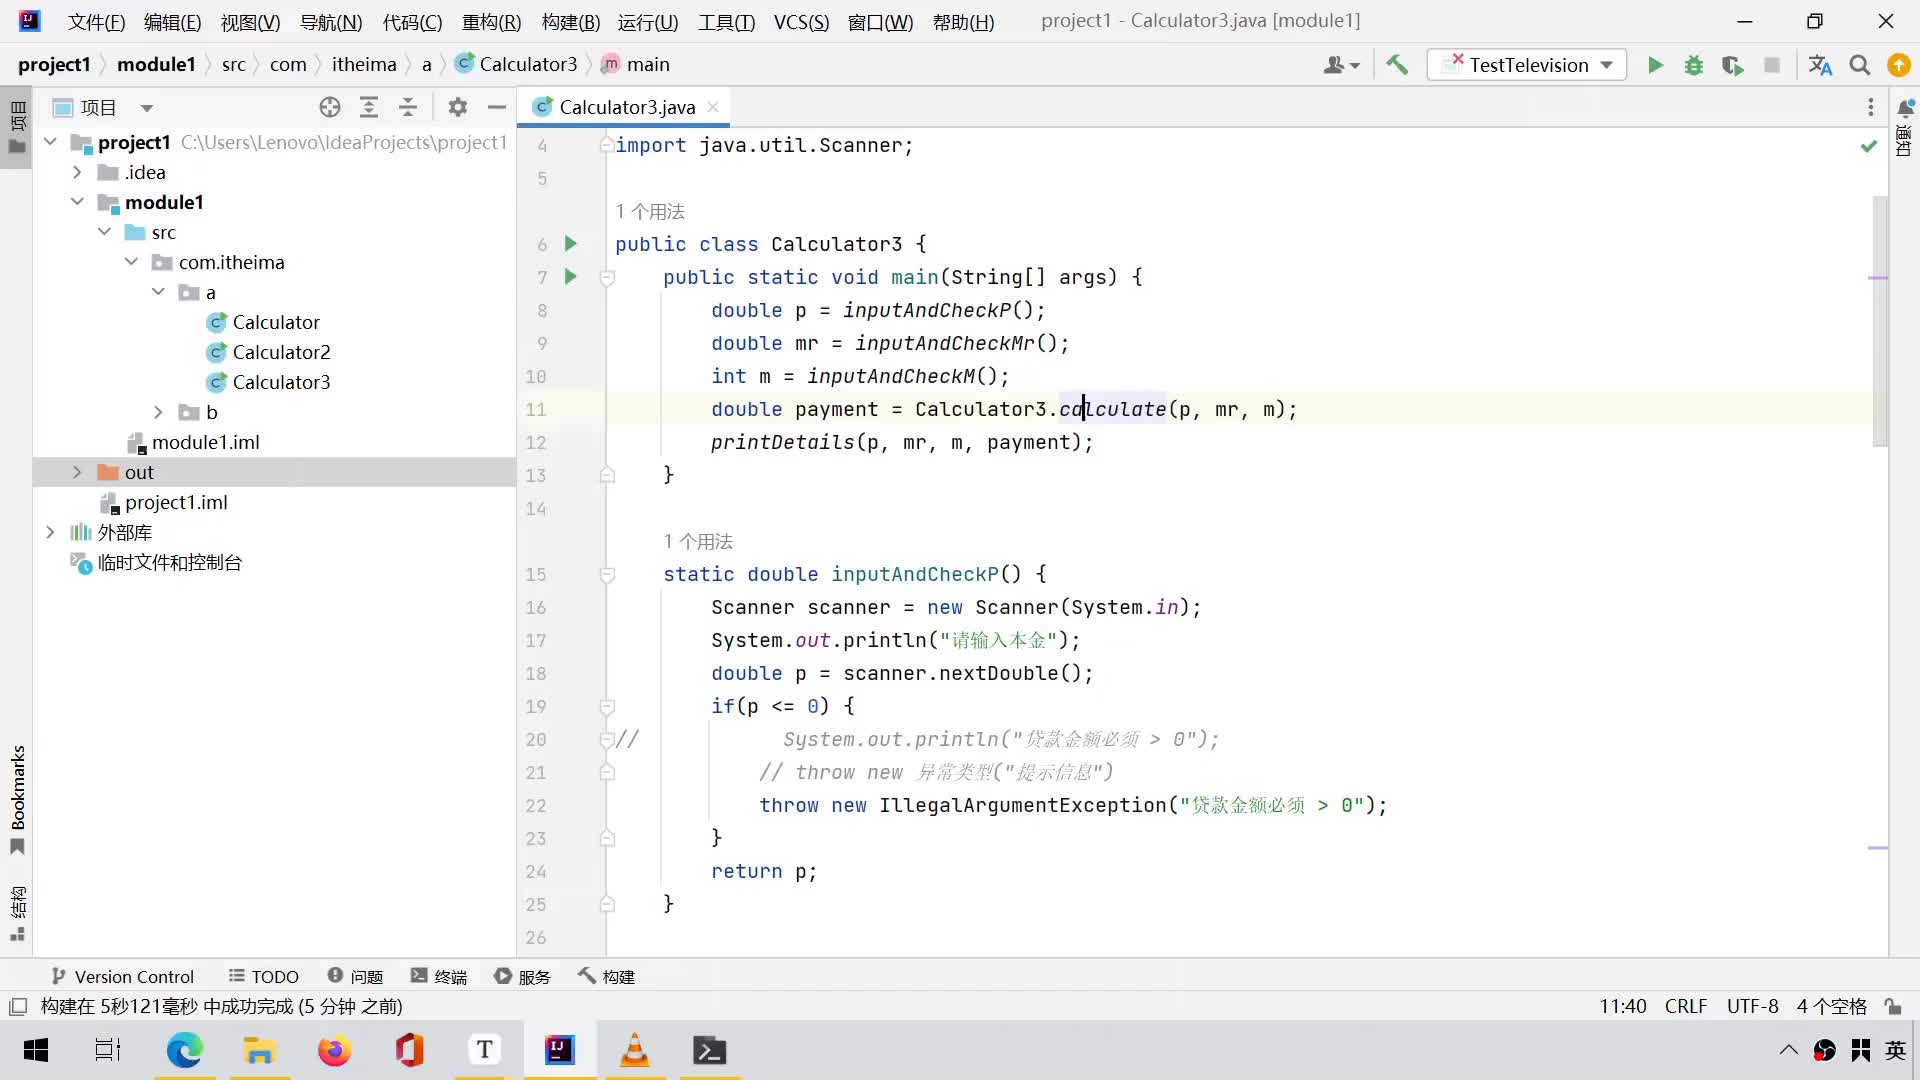Open 终端 terminal tool window
This screenshot has width=1920, height=1080.
439,976
